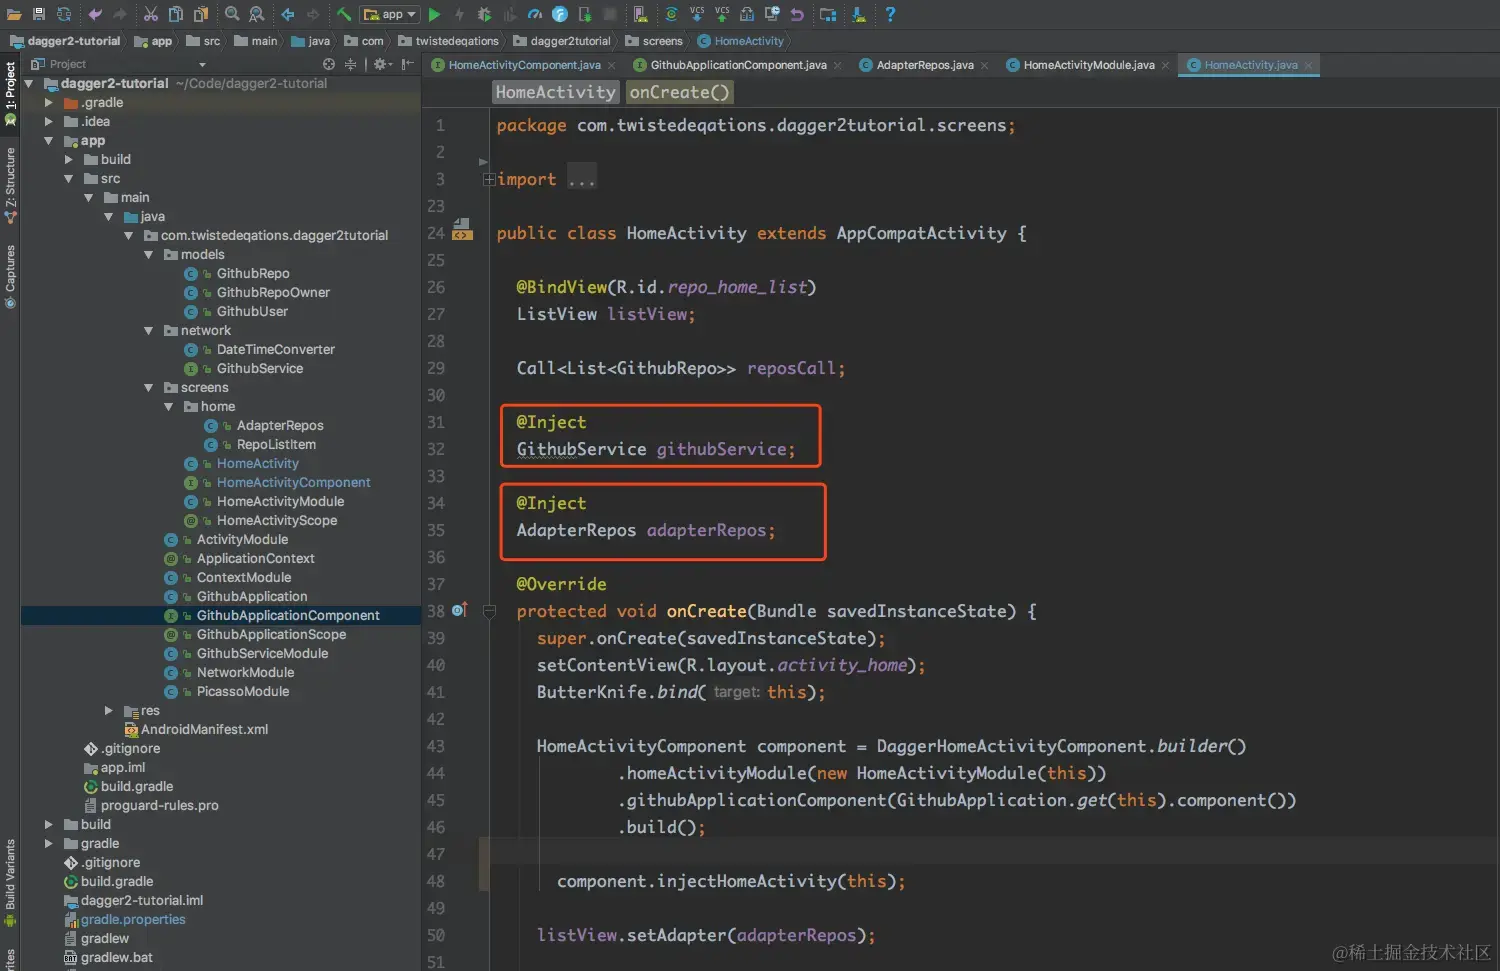The width and height of the screenshot is (1500, 971).
Task: Collapse the models package
Action: (x=148, y=255)
